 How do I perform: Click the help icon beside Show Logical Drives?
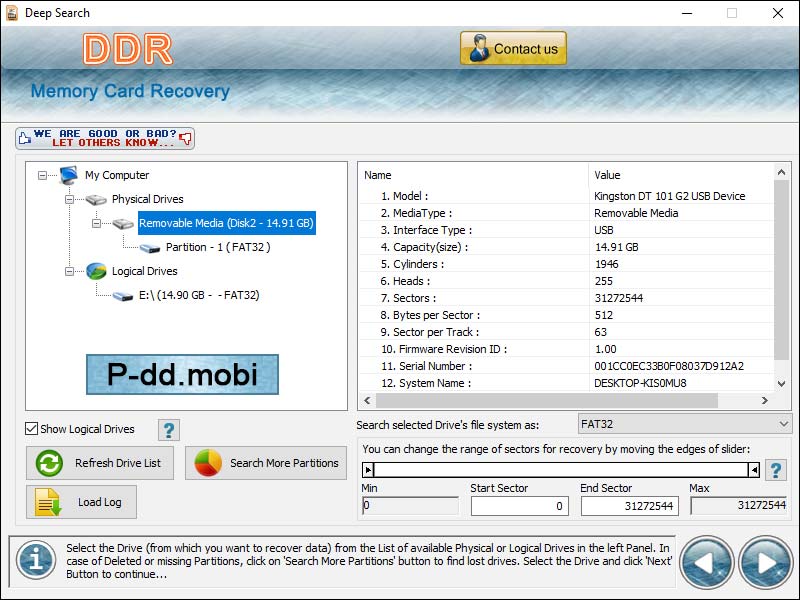[168, 429]
